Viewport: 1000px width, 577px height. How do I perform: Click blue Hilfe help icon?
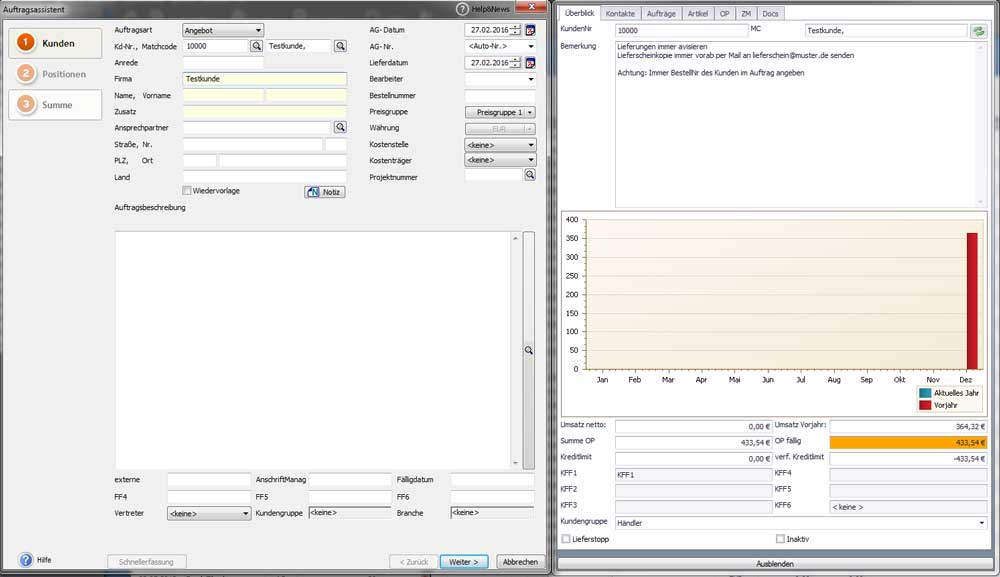(26, 560)
